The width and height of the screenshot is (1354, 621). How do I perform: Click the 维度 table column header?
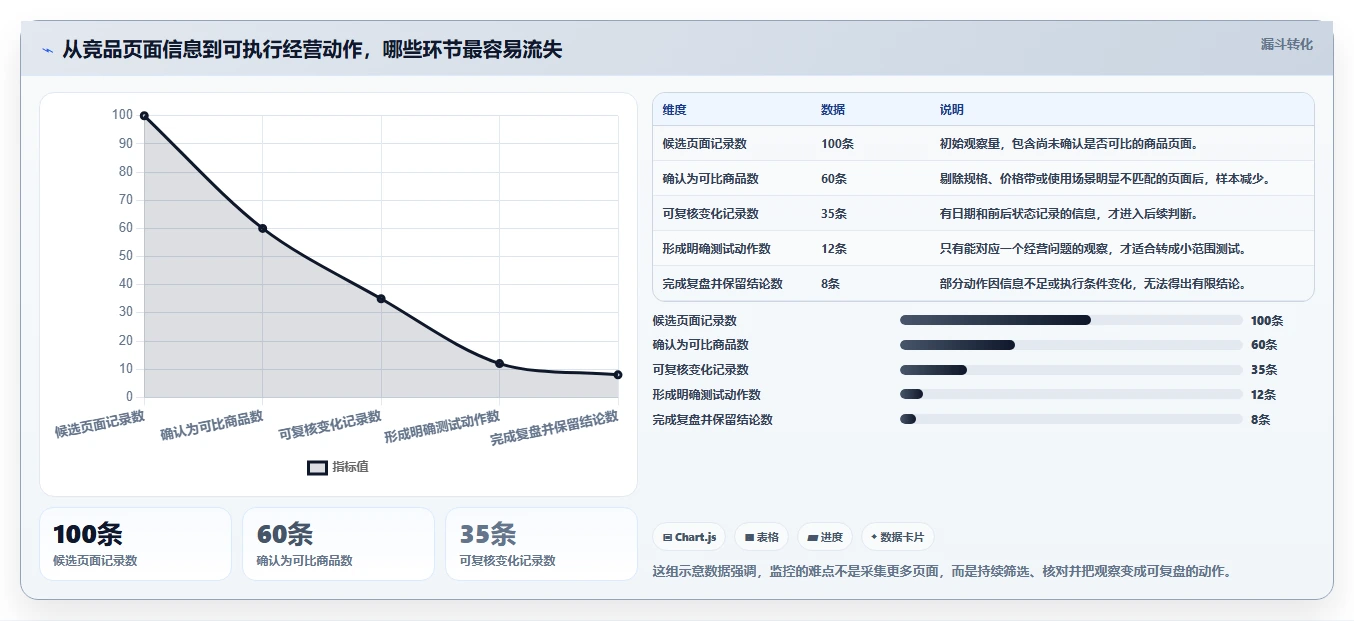[674, 110]
